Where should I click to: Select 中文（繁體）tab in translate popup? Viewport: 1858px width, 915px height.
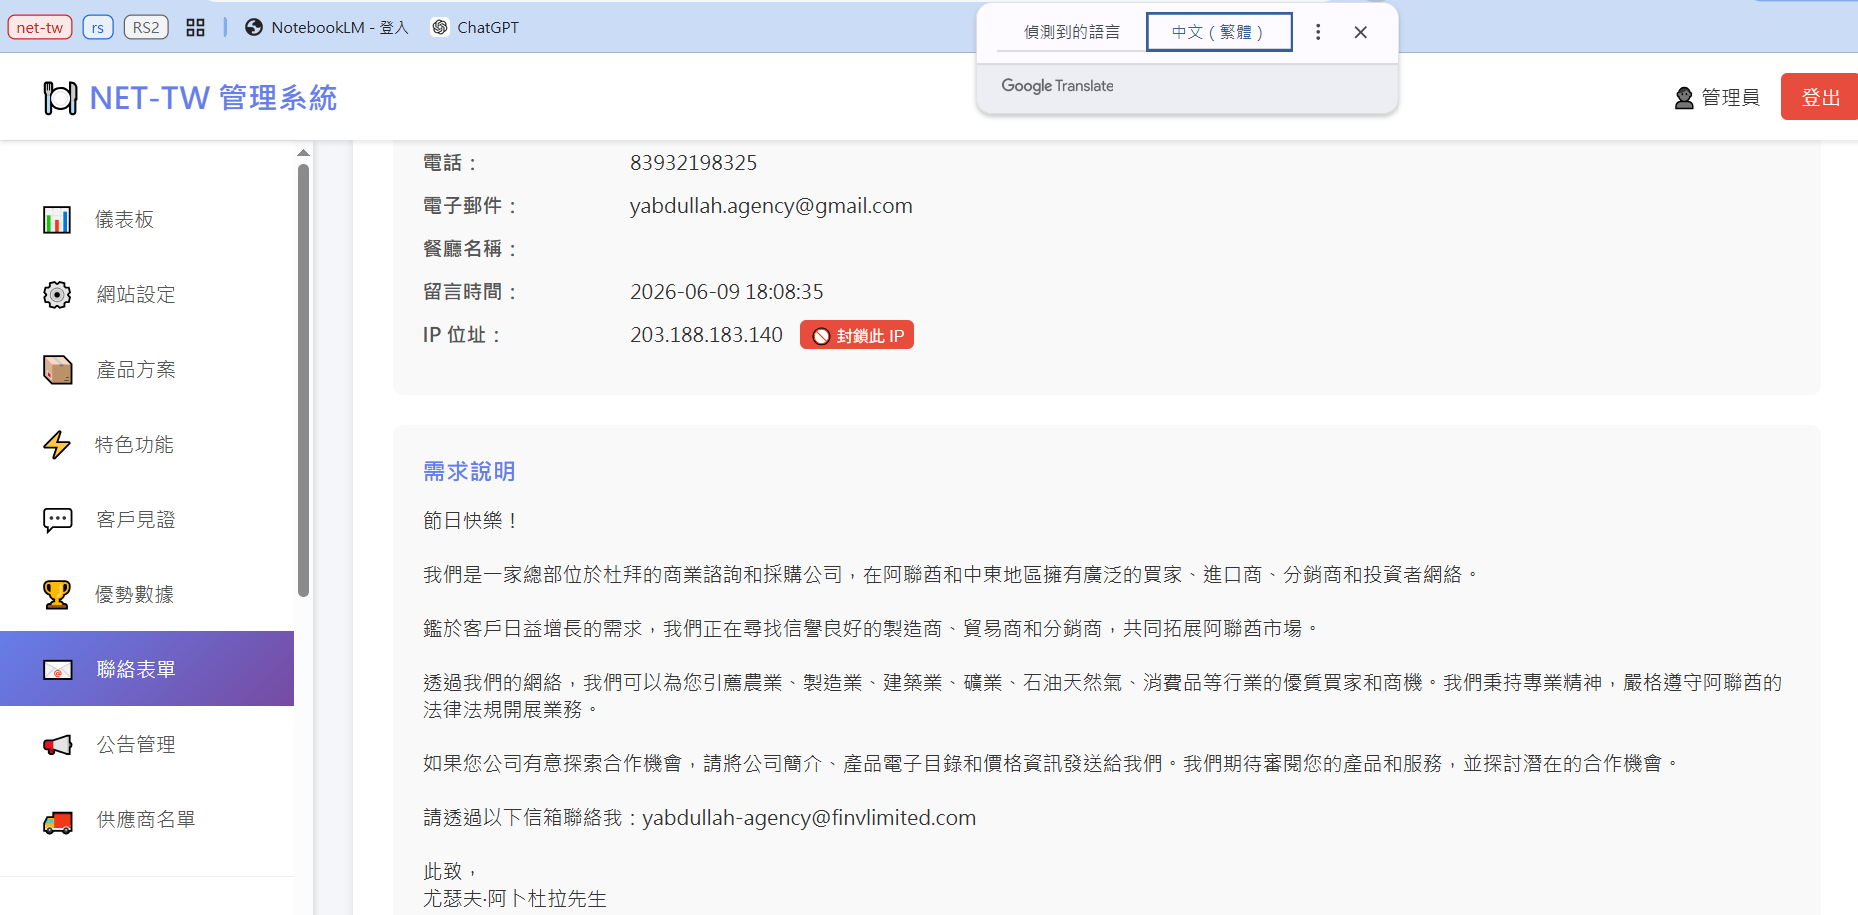click(1218, 32)
